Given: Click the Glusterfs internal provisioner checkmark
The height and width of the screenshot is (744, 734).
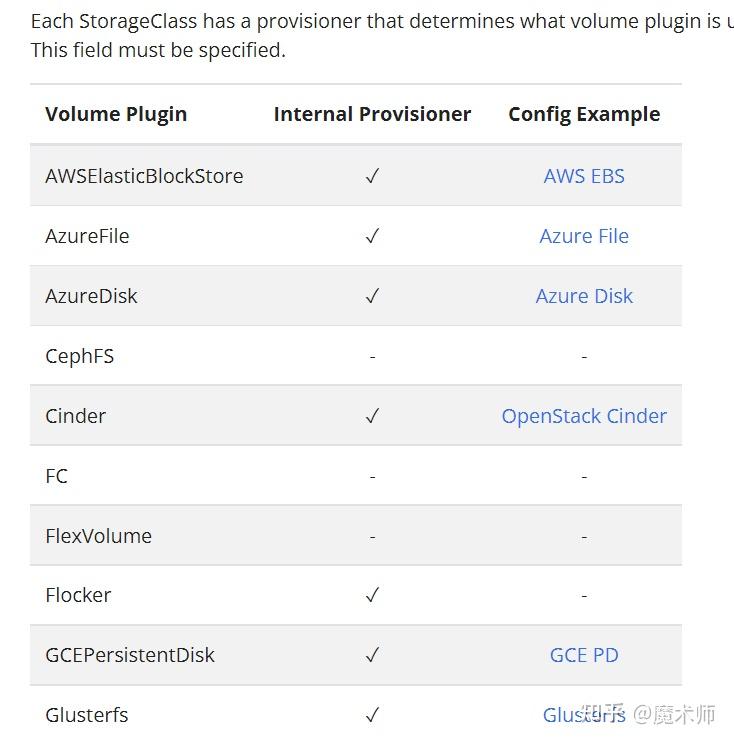Looking at the screenshot, I should (372, 715).
